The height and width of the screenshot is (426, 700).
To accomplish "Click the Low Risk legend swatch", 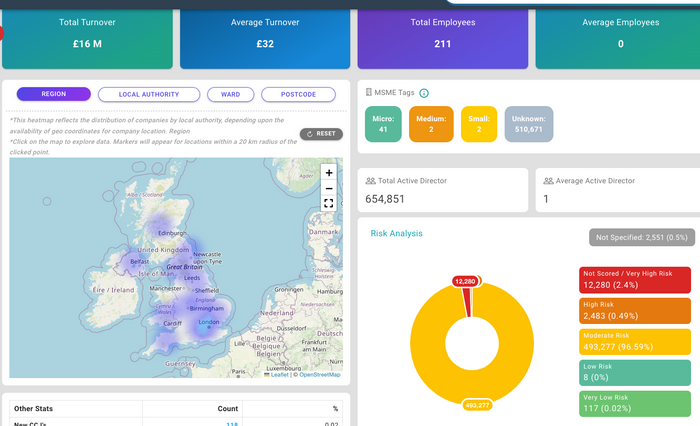I will (634, 373).
